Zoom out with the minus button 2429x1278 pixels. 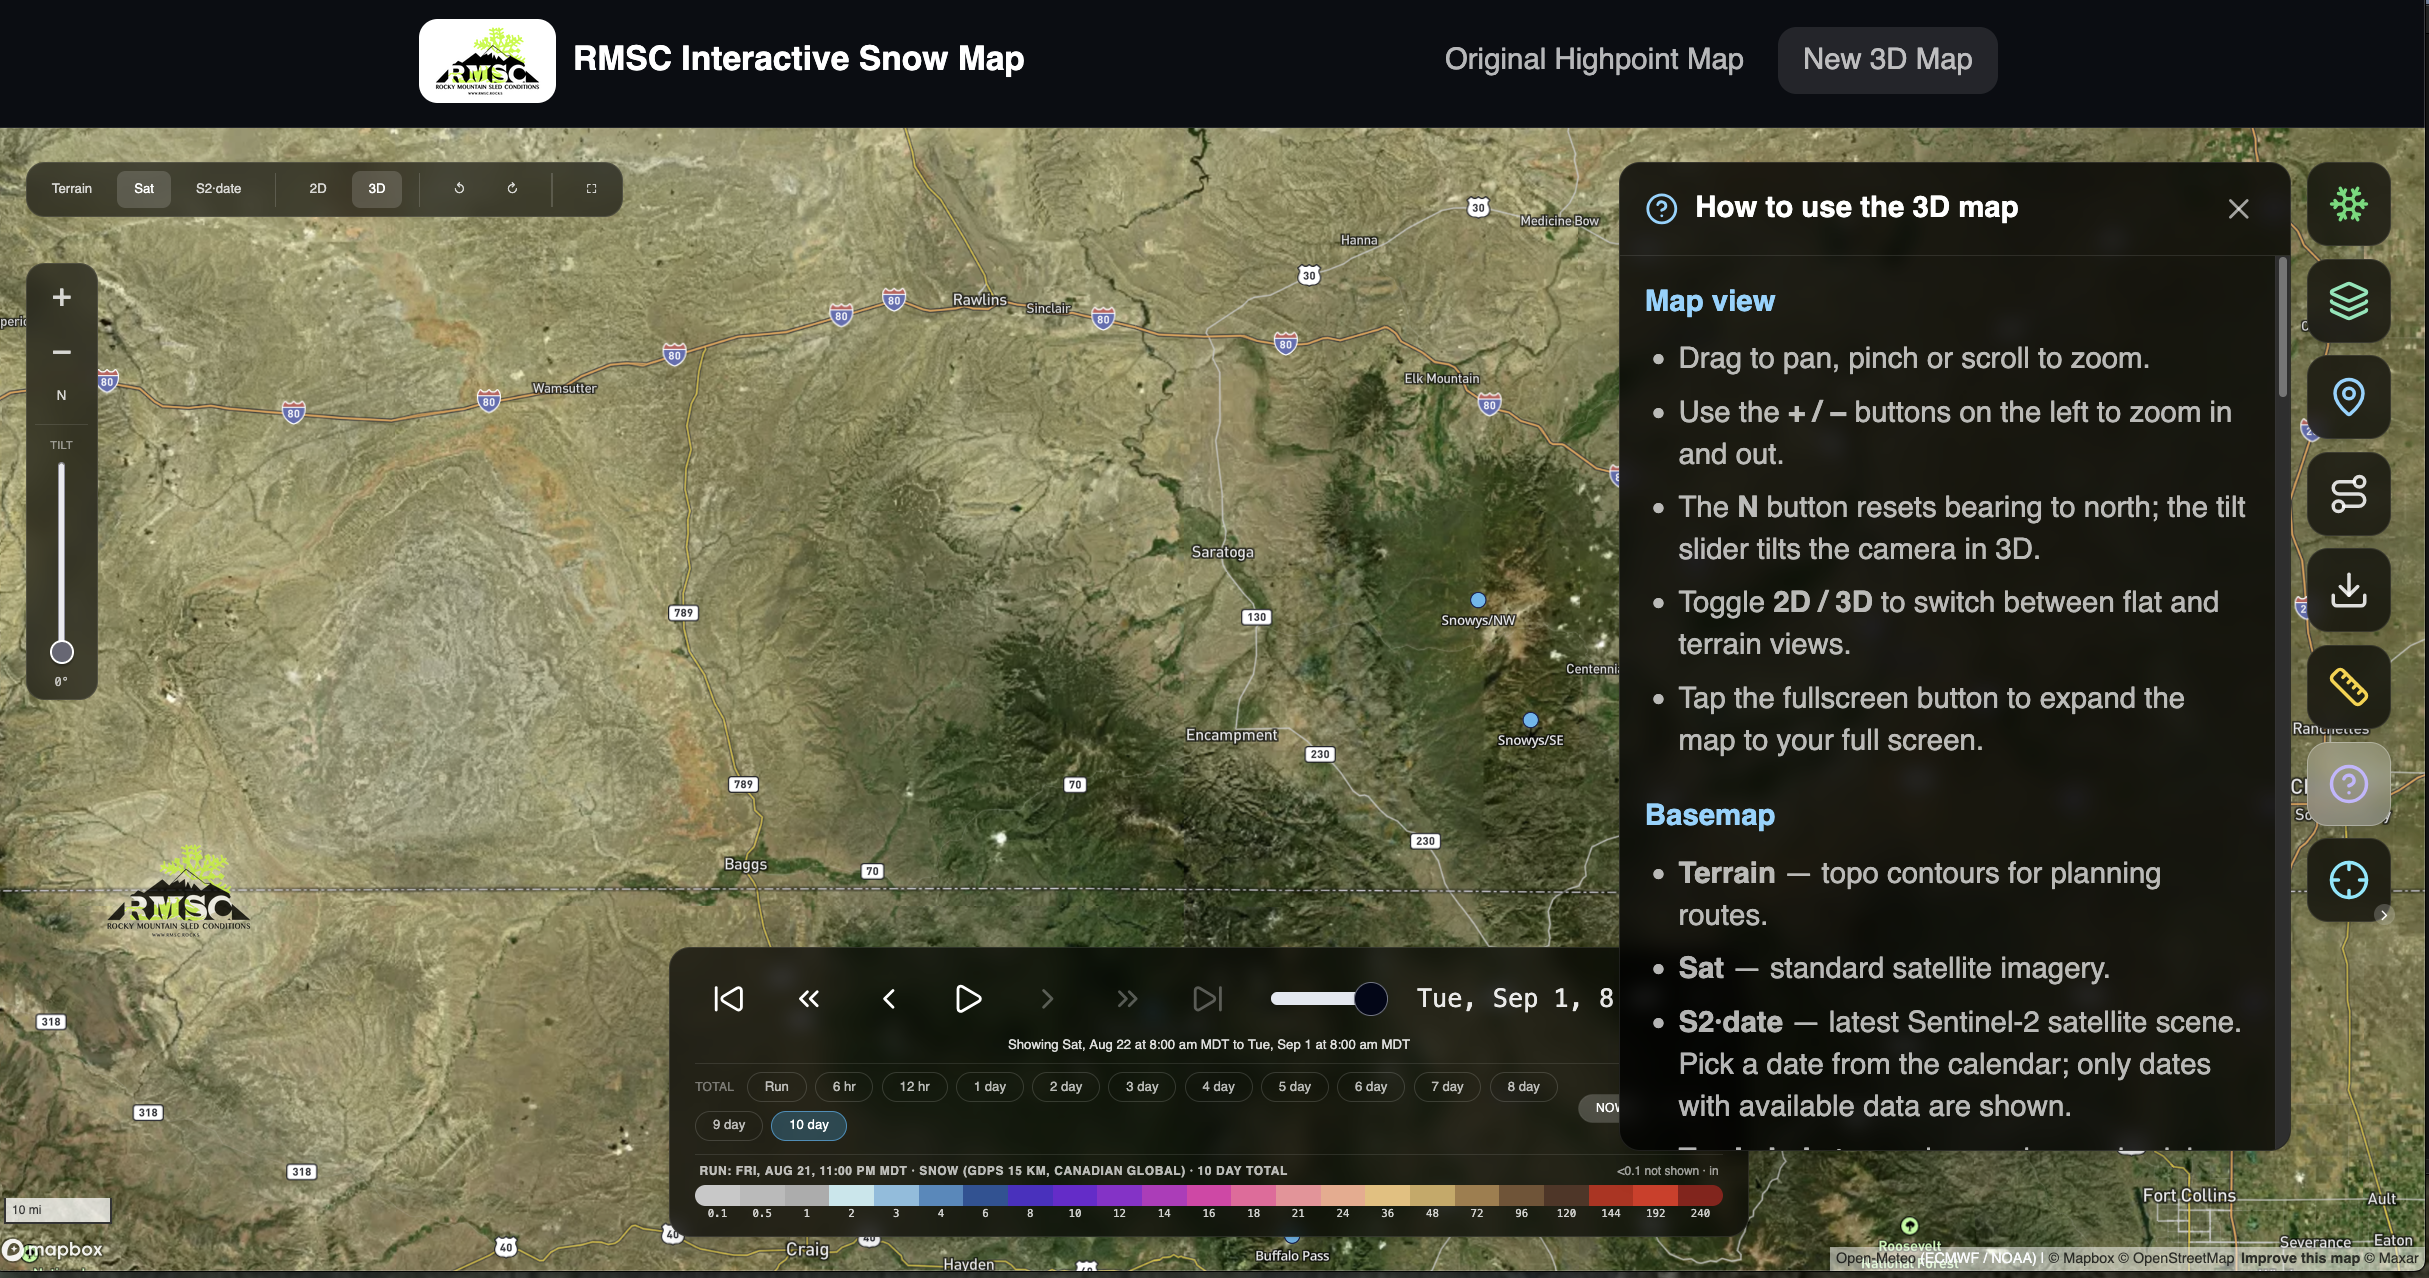click(62, 352)
